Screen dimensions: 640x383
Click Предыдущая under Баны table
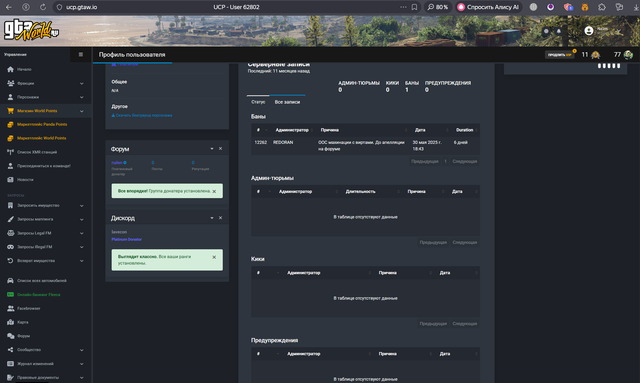tap(424, 162)
